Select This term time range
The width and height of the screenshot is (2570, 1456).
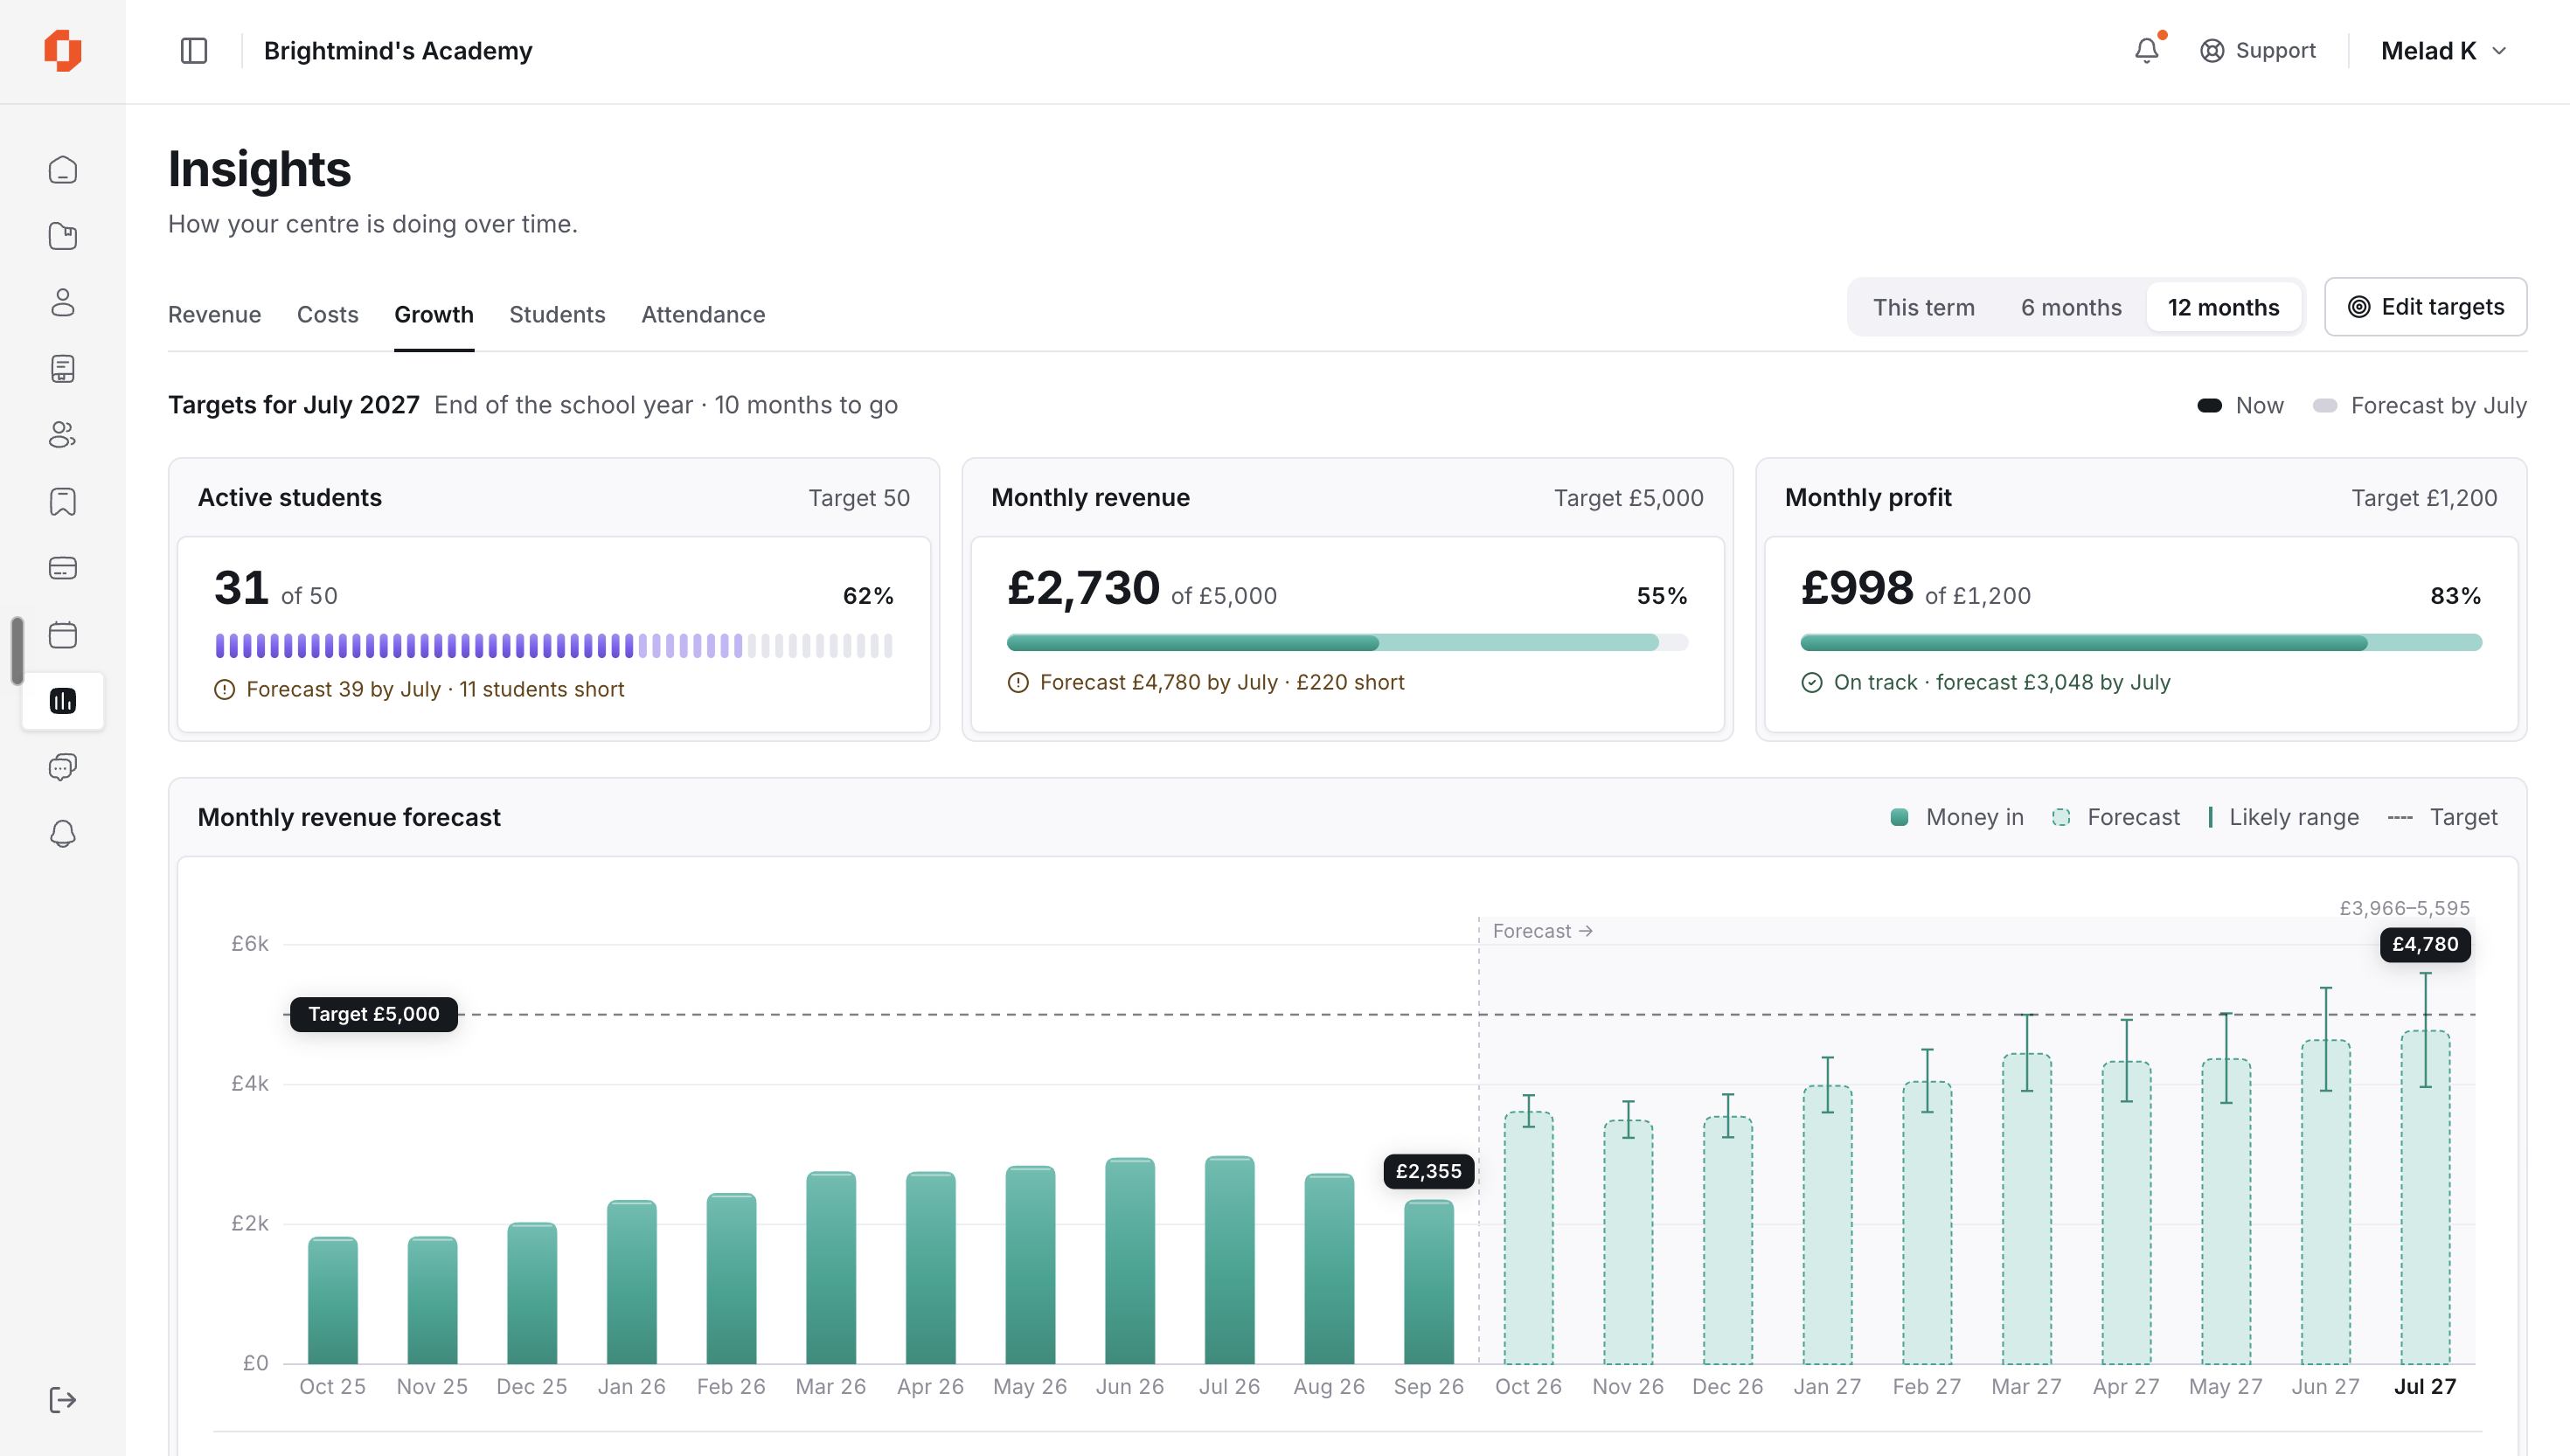(x=1924, y=307)
